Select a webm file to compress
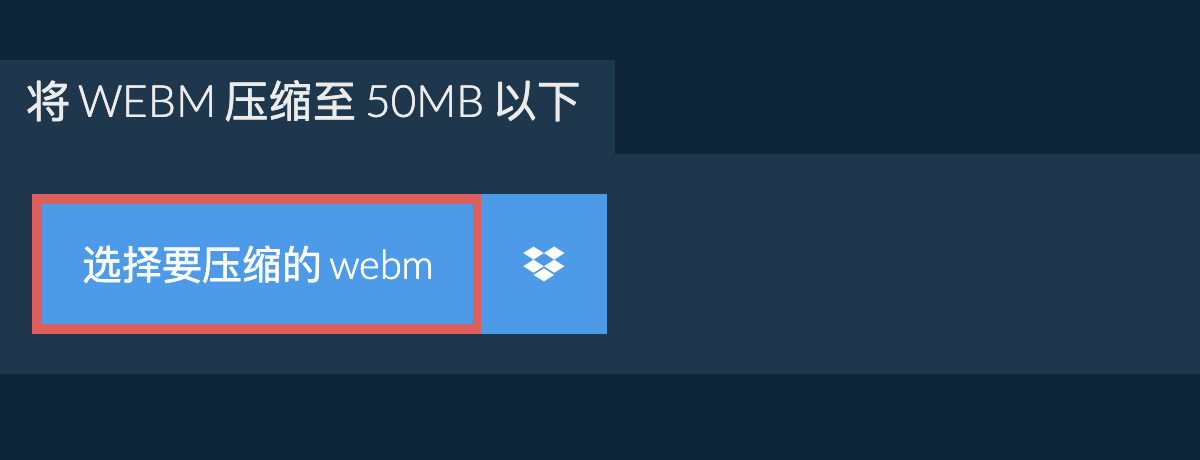 (257, 264)
